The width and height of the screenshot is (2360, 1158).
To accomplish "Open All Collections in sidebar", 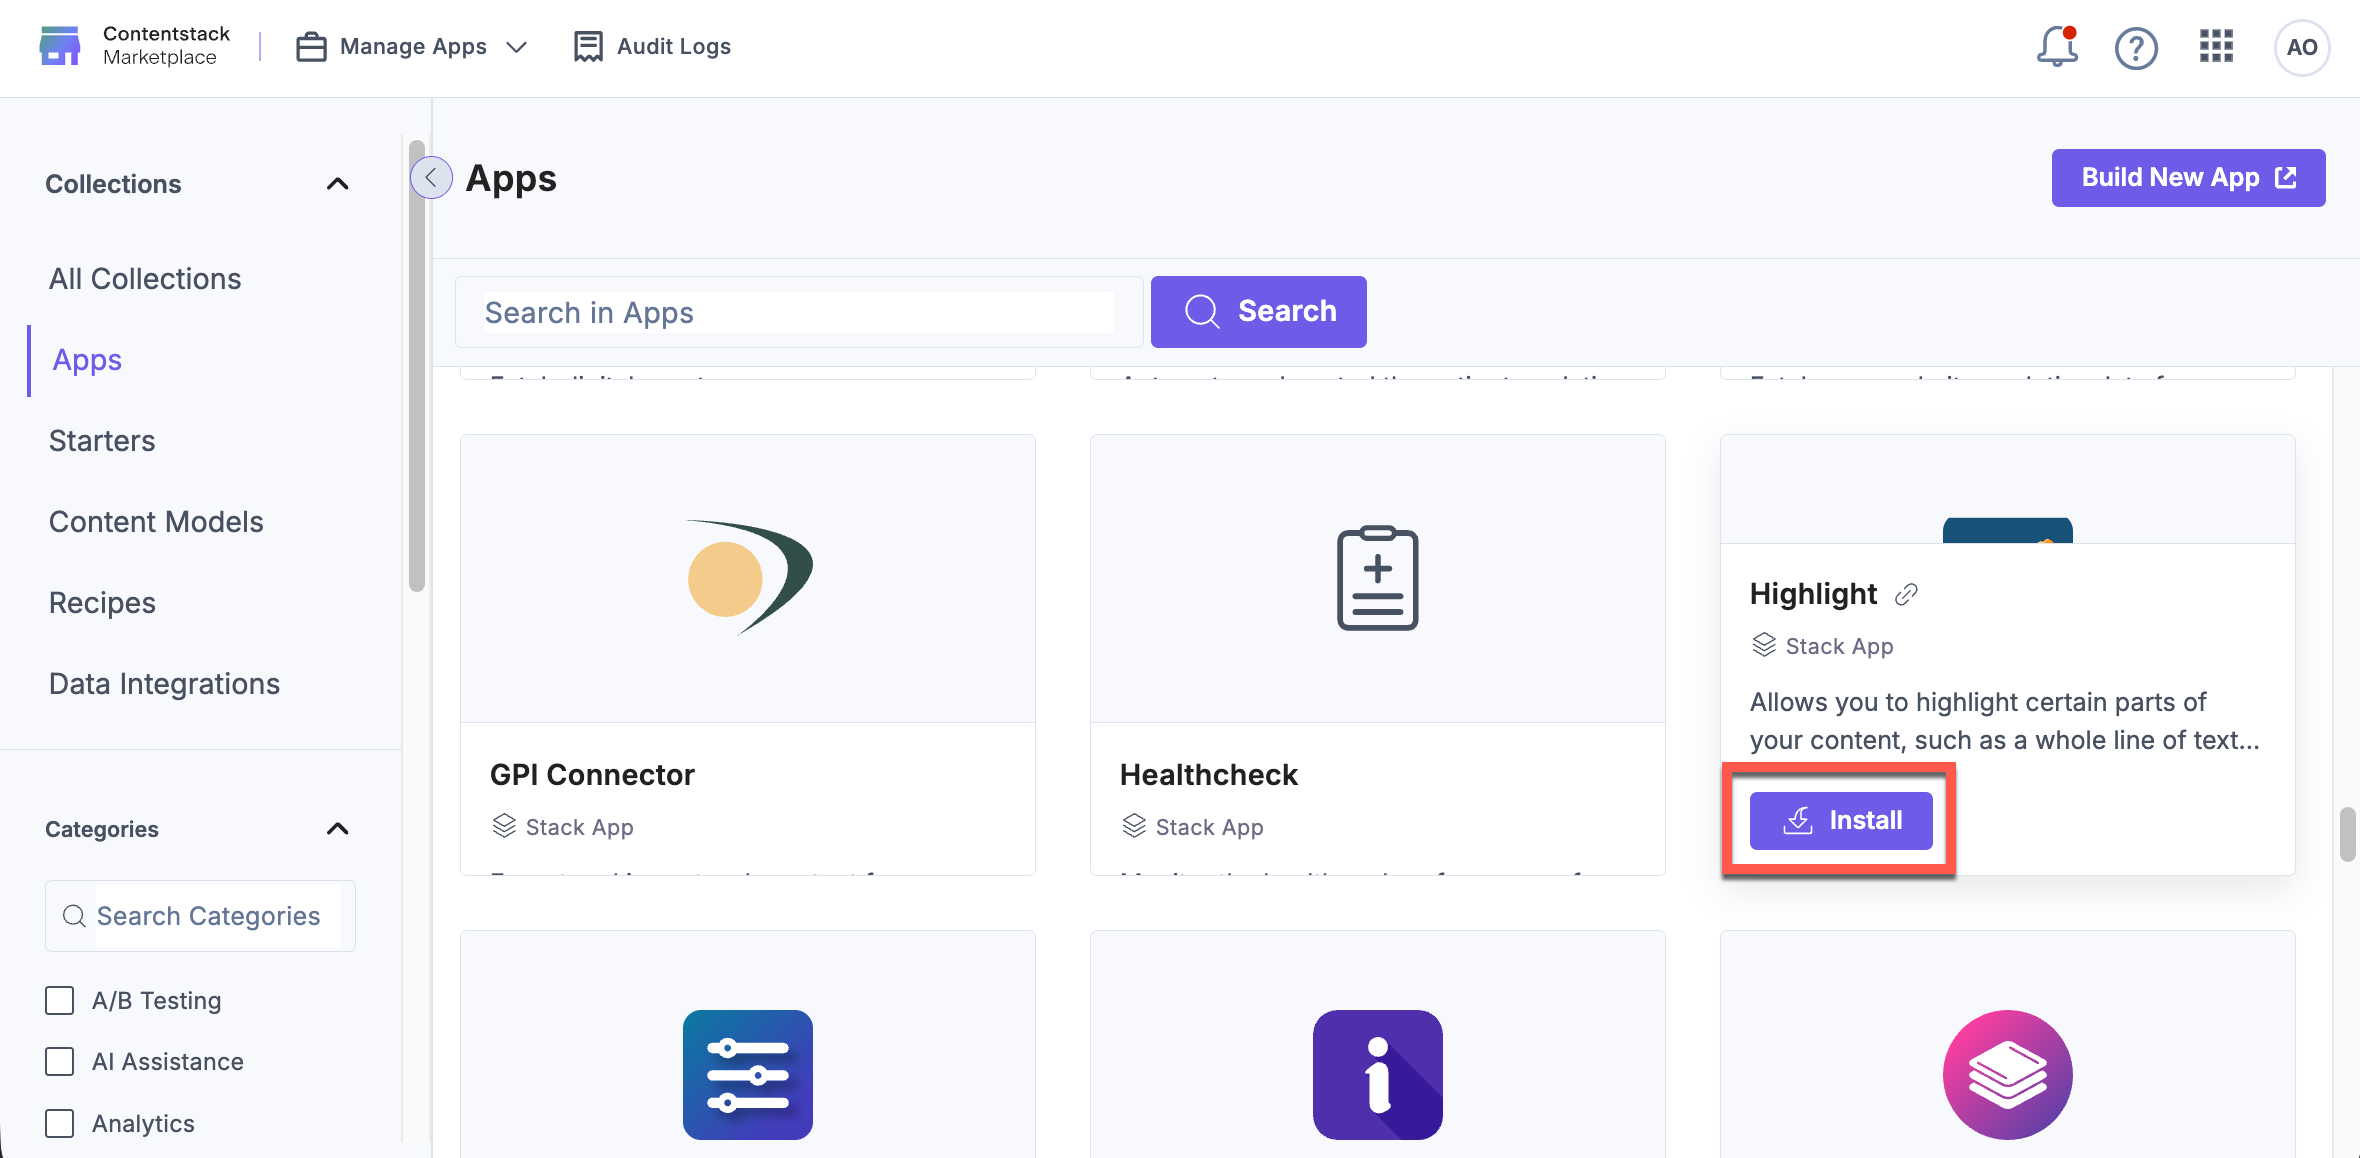I will pyautogui.click(x=145, y=279).
